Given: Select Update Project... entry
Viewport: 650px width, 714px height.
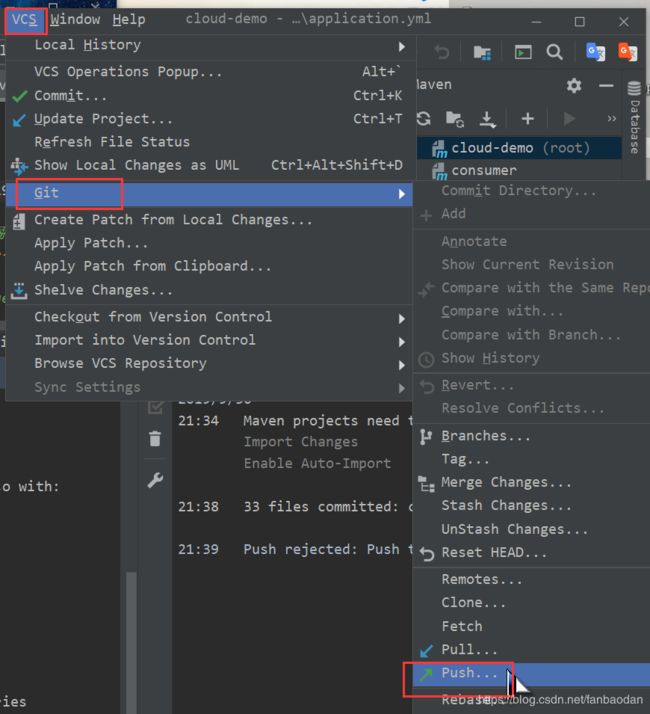Looking at the screenshot, I should pyautogui.click(x=209, y=119).
